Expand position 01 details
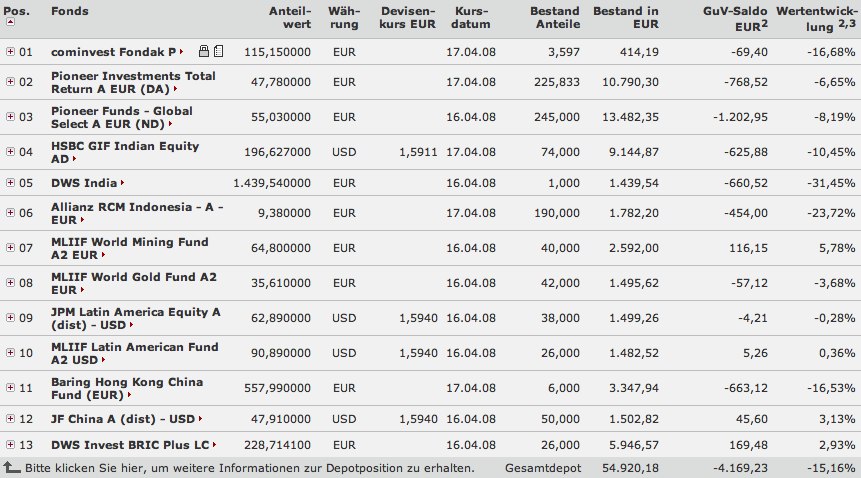This screenshot has width=861, height=478. pos(10,50)
